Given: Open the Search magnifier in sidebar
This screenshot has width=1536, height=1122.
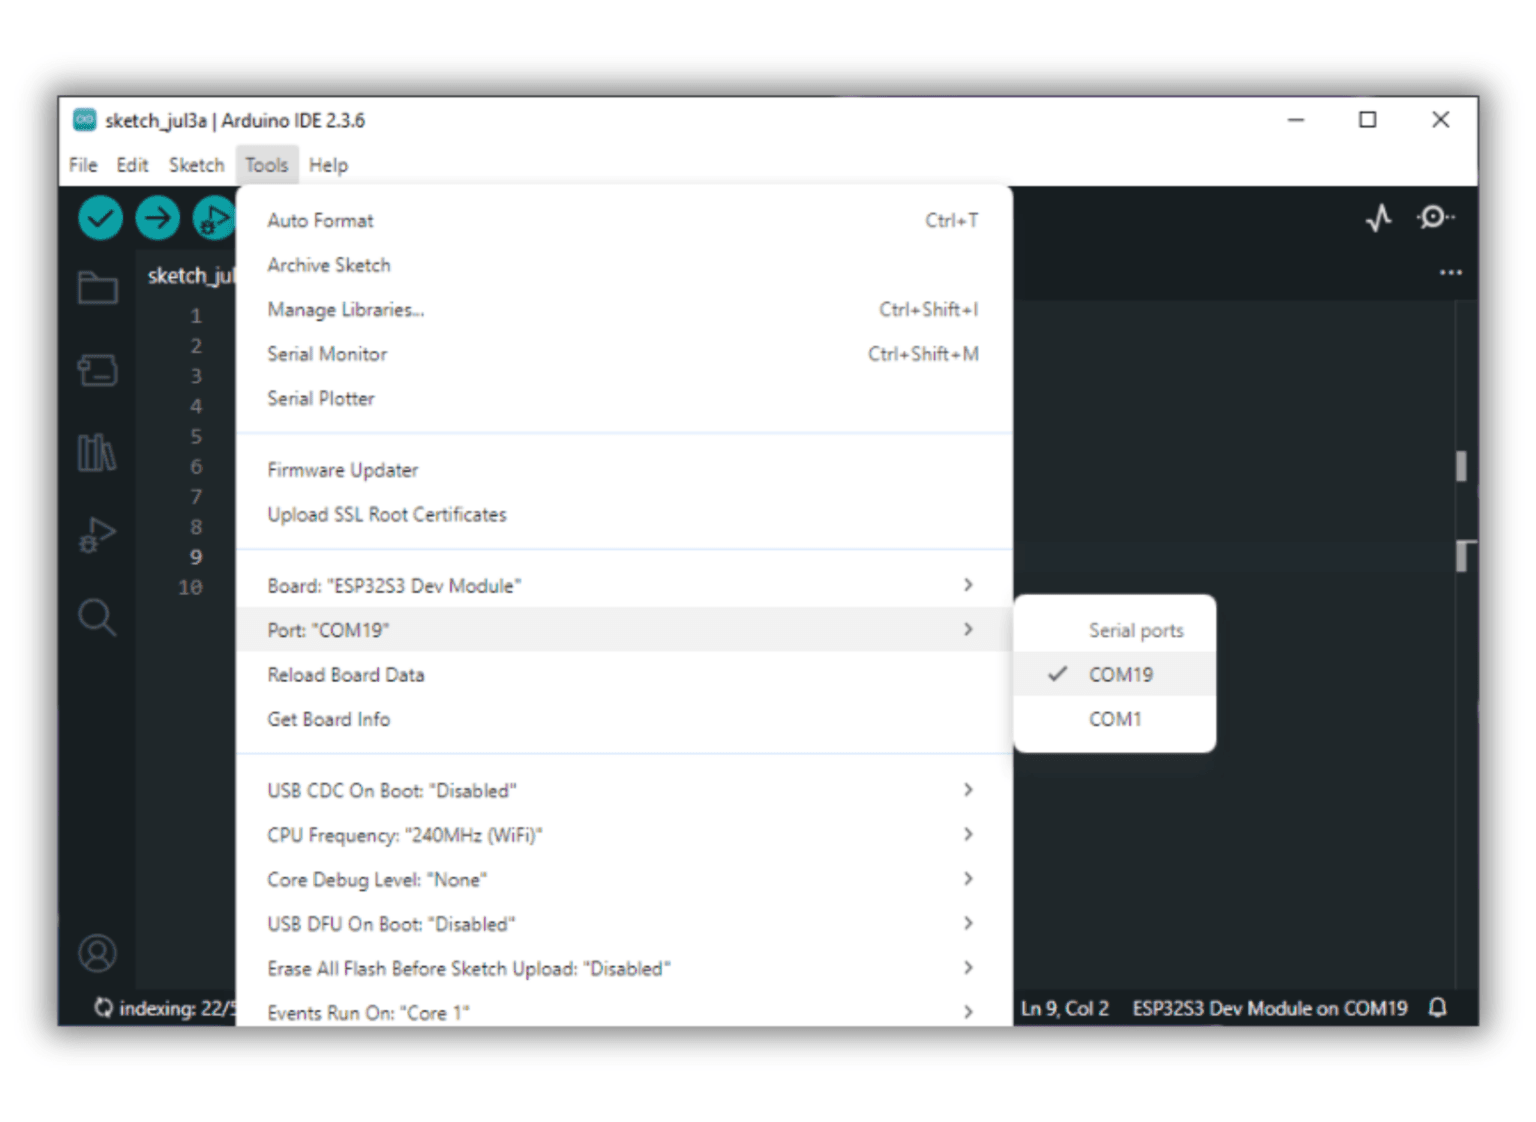Looking at the screenshot, I should pos(97,617).
